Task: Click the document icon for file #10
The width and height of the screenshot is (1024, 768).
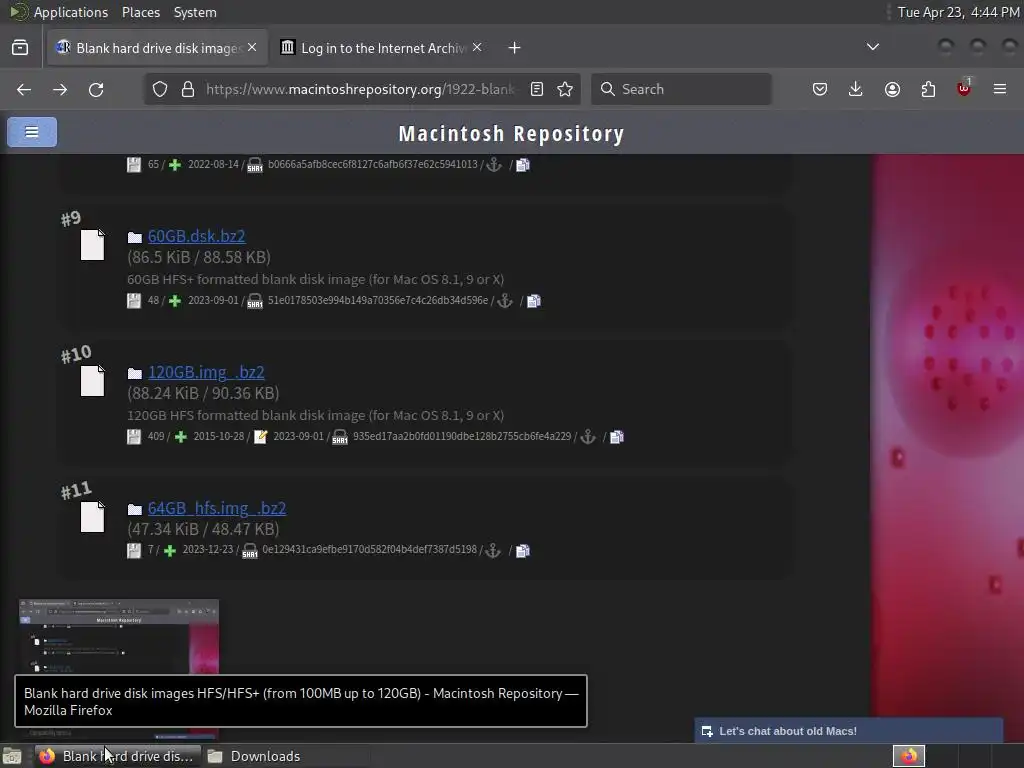Action: pyautogui.click(x=92, y=381)
